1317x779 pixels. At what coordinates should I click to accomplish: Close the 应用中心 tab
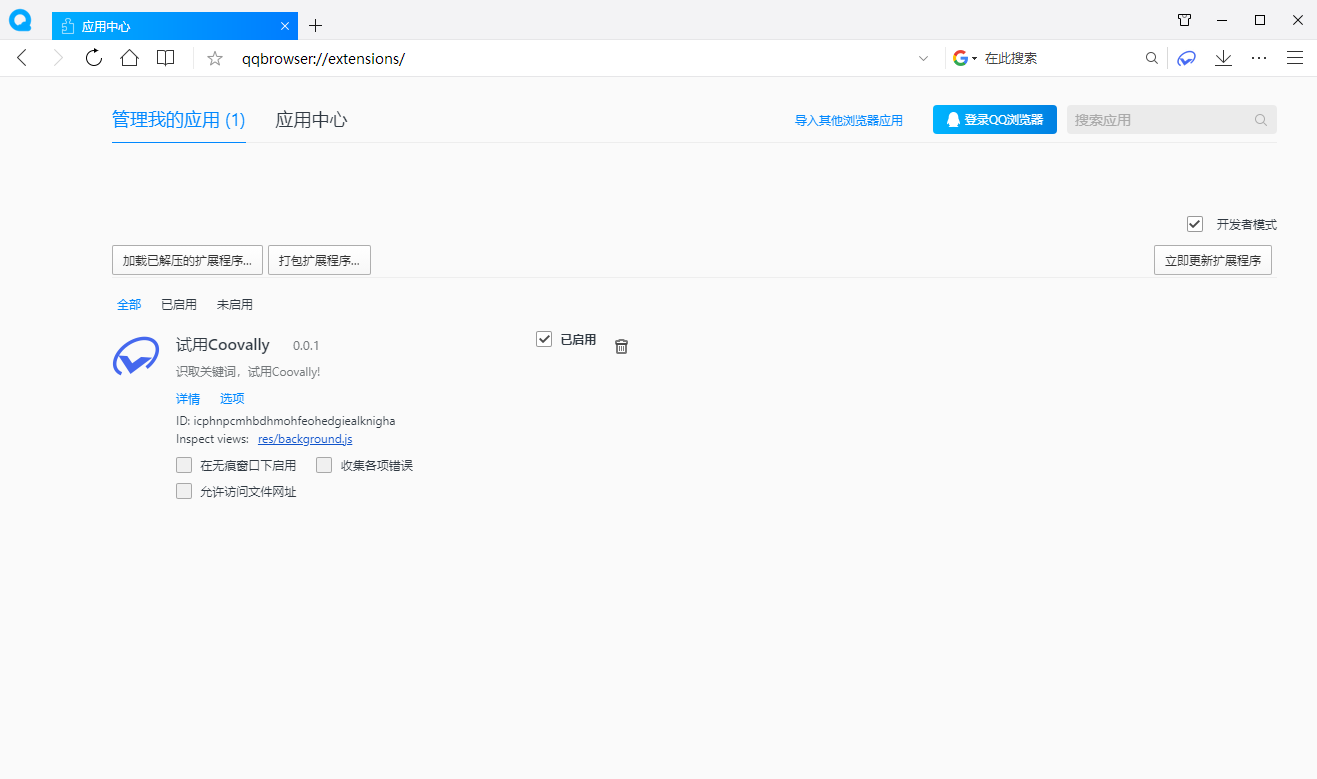point(285,26)
